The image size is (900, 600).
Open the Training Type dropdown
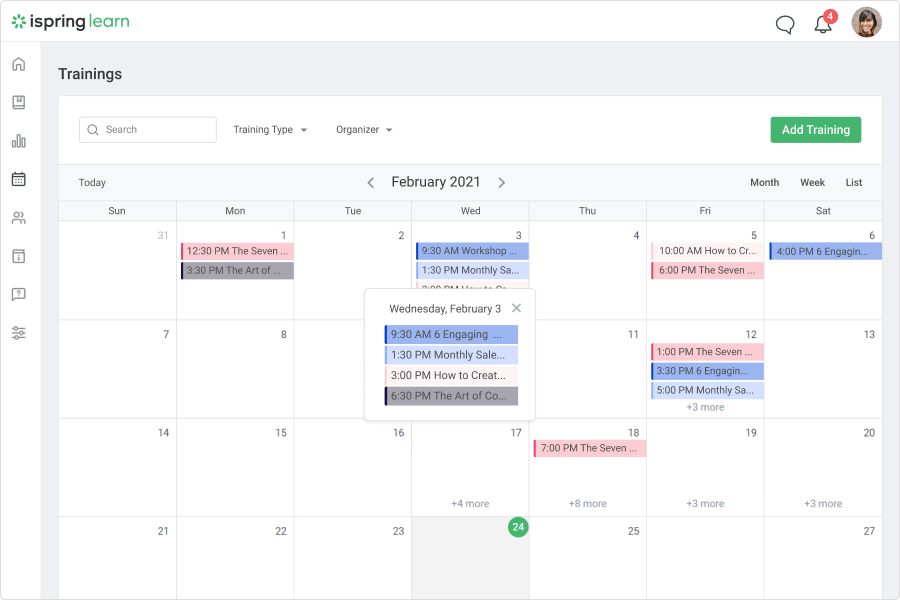pos(270,129)
